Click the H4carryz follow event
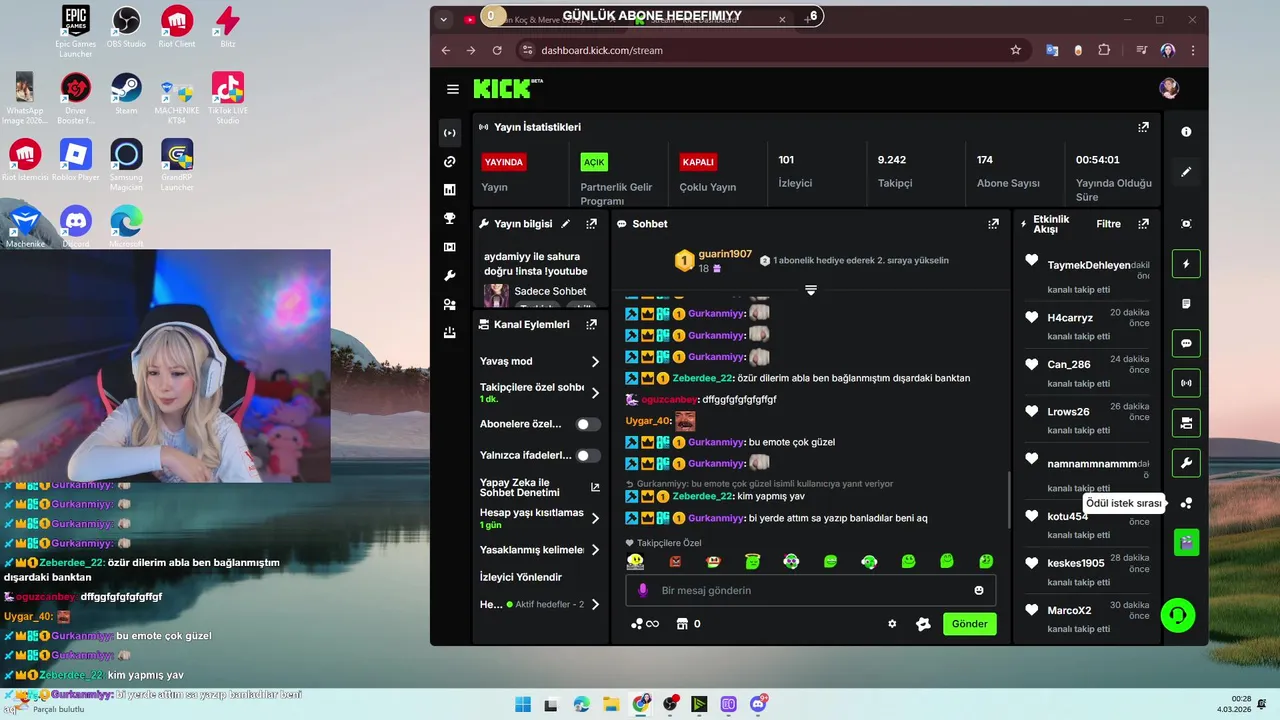 pos(1087,325)
